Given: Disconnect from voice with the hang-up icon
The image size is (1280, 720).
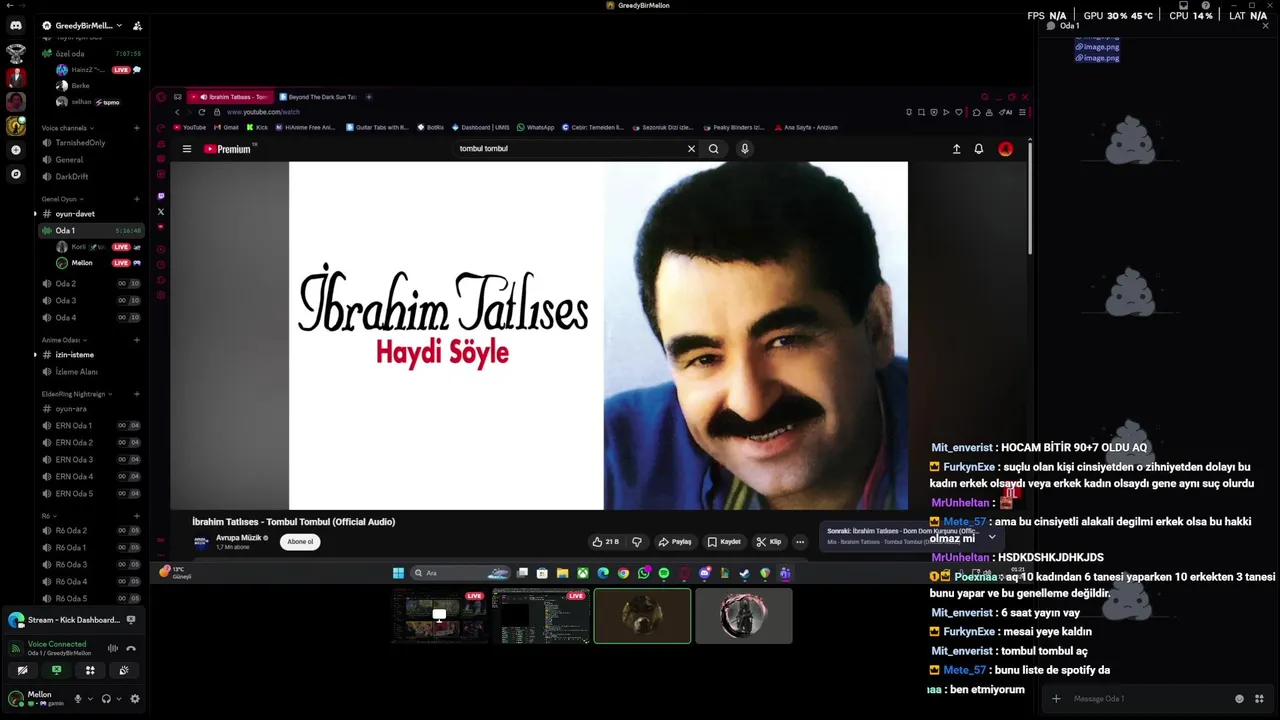Looking at the screenshot, I should pos(131,648).
